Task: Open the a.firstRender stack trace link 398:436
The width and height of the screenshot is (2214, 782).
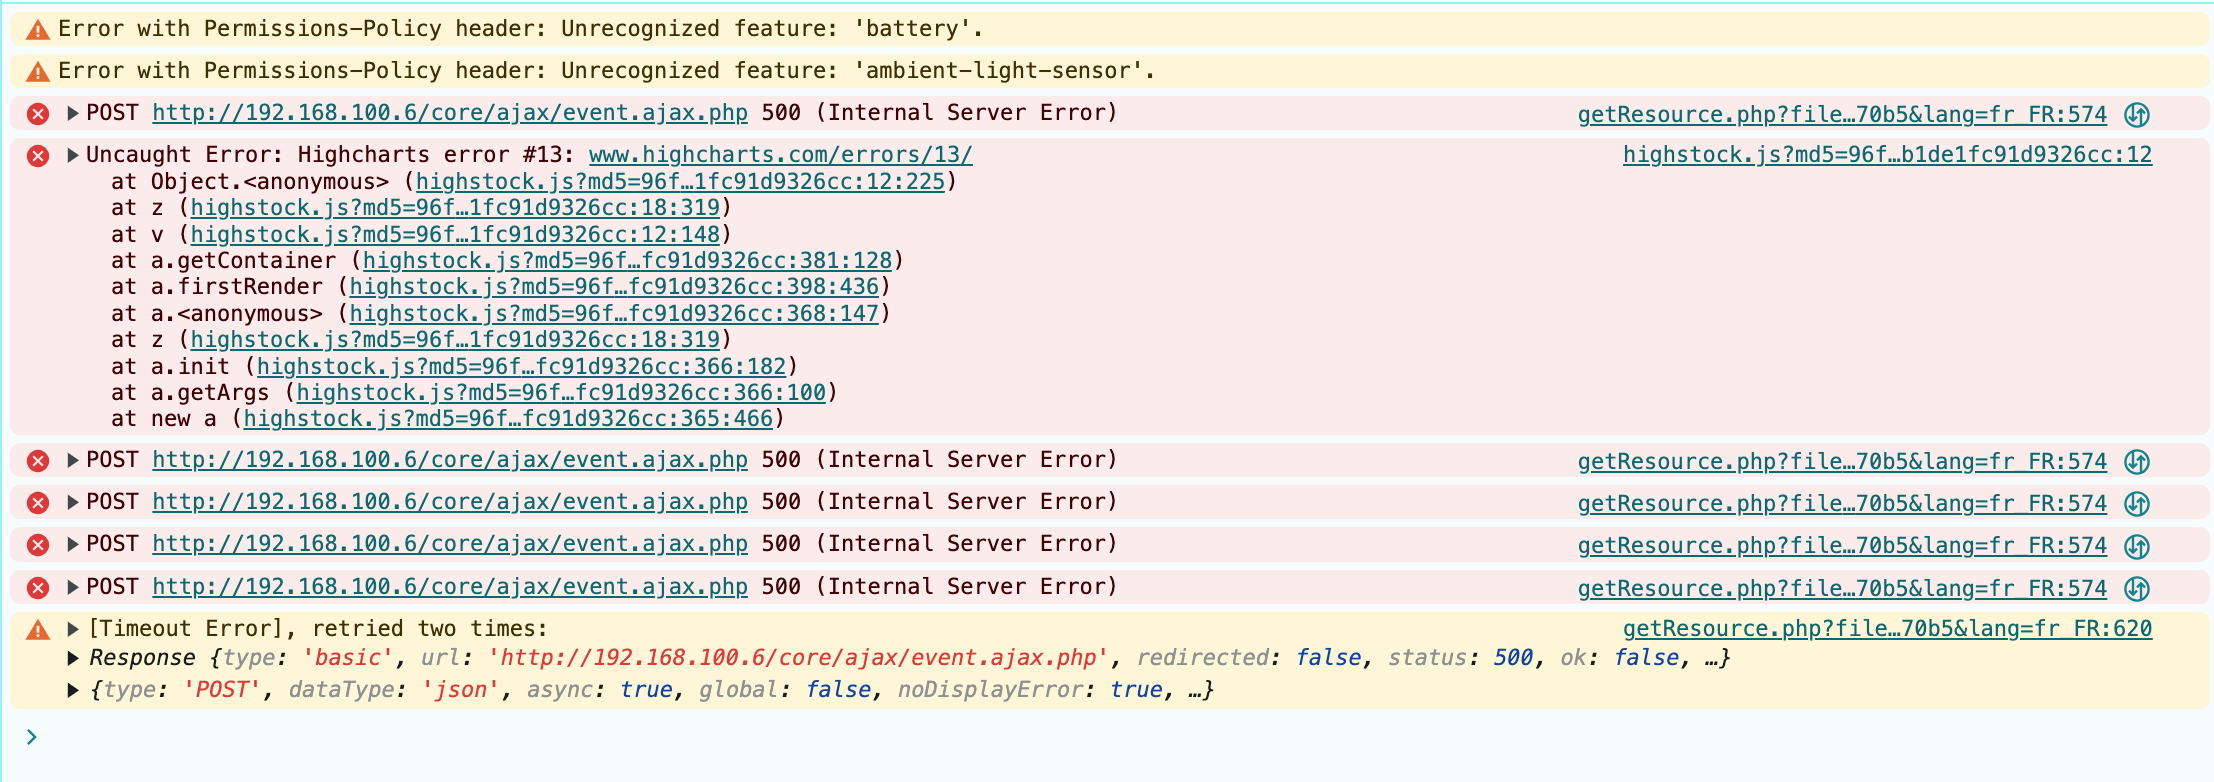Action: 614,287
